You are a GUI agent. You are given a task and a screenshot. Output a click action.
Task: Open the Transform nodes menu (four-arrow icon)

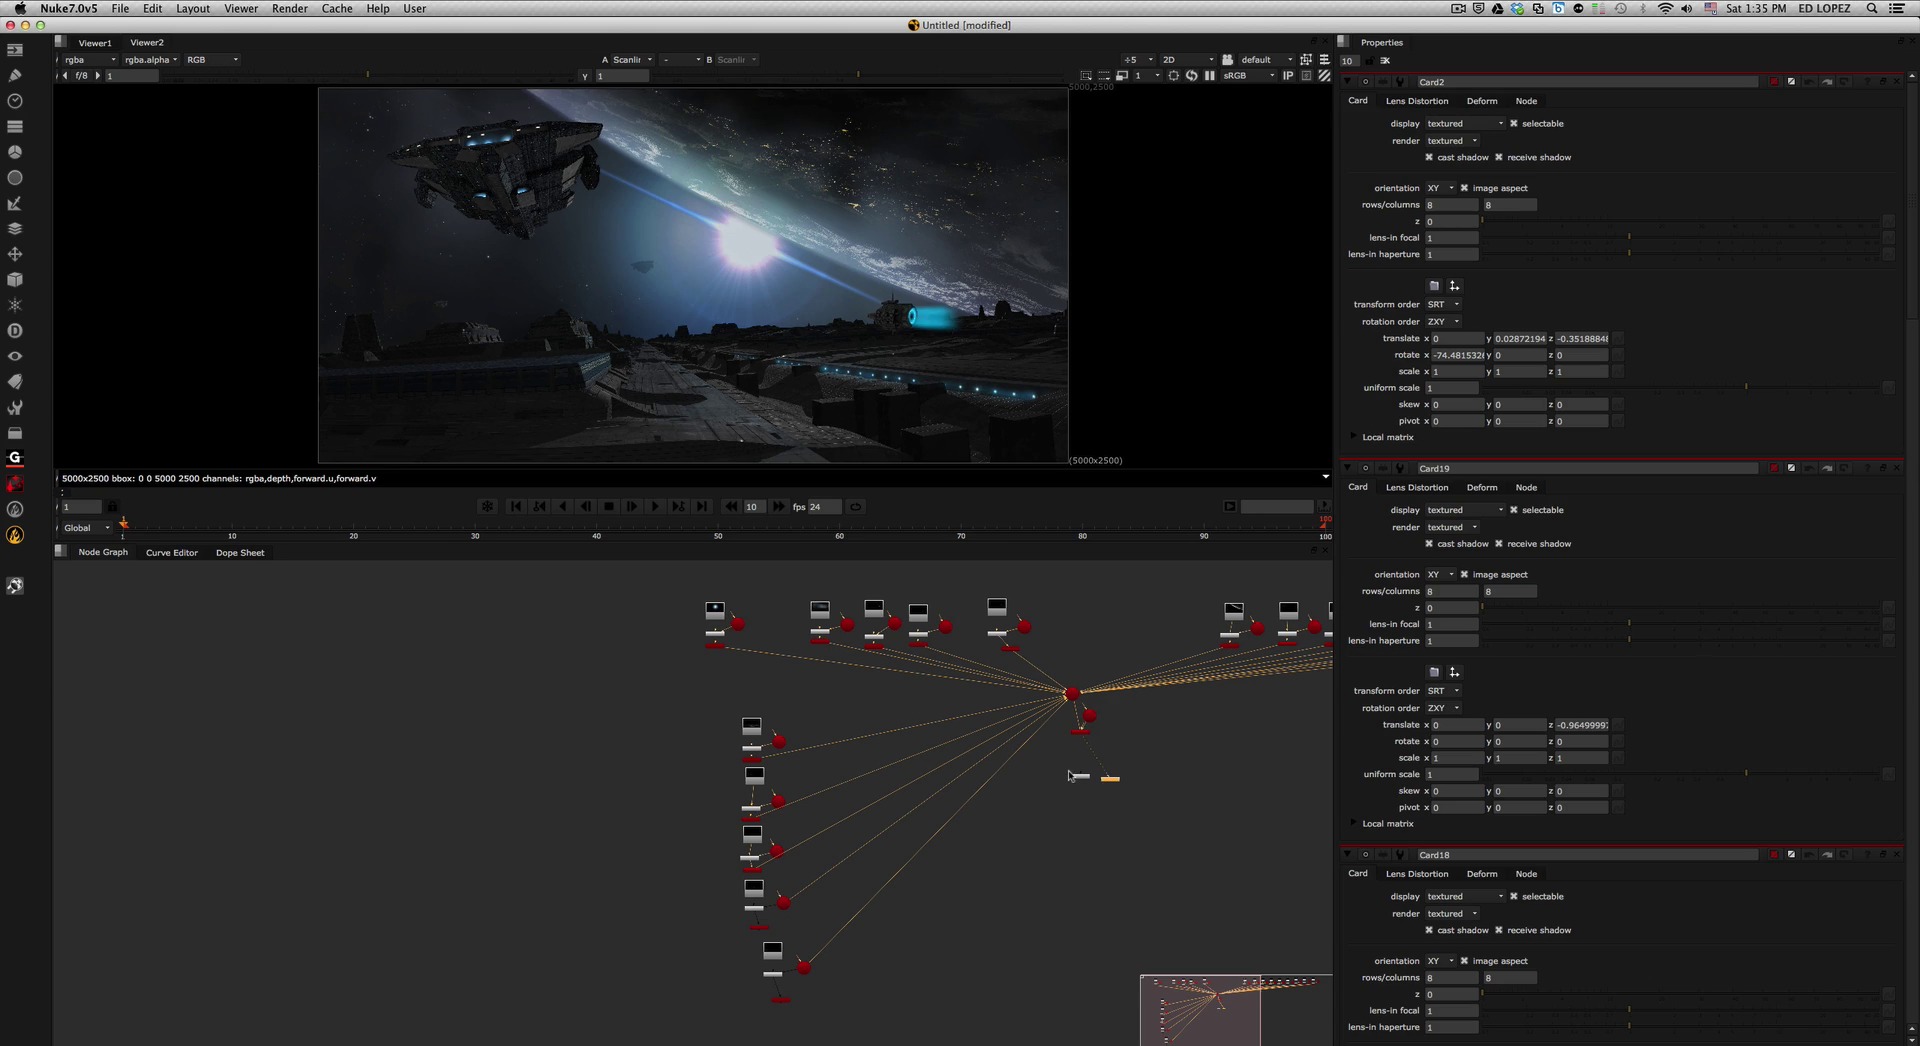pyautogui.click(x=15, y=254)
